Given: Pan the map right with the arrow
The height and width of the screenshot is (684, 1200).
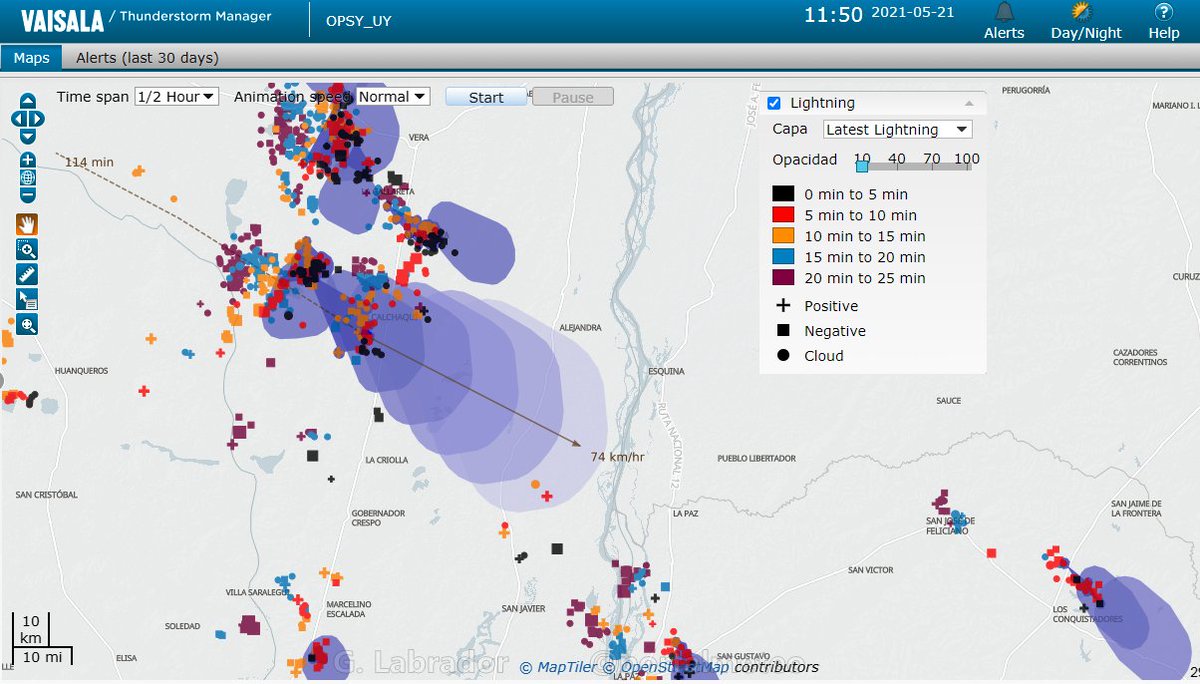Looking at the screenshot, I should click(38, 118).
